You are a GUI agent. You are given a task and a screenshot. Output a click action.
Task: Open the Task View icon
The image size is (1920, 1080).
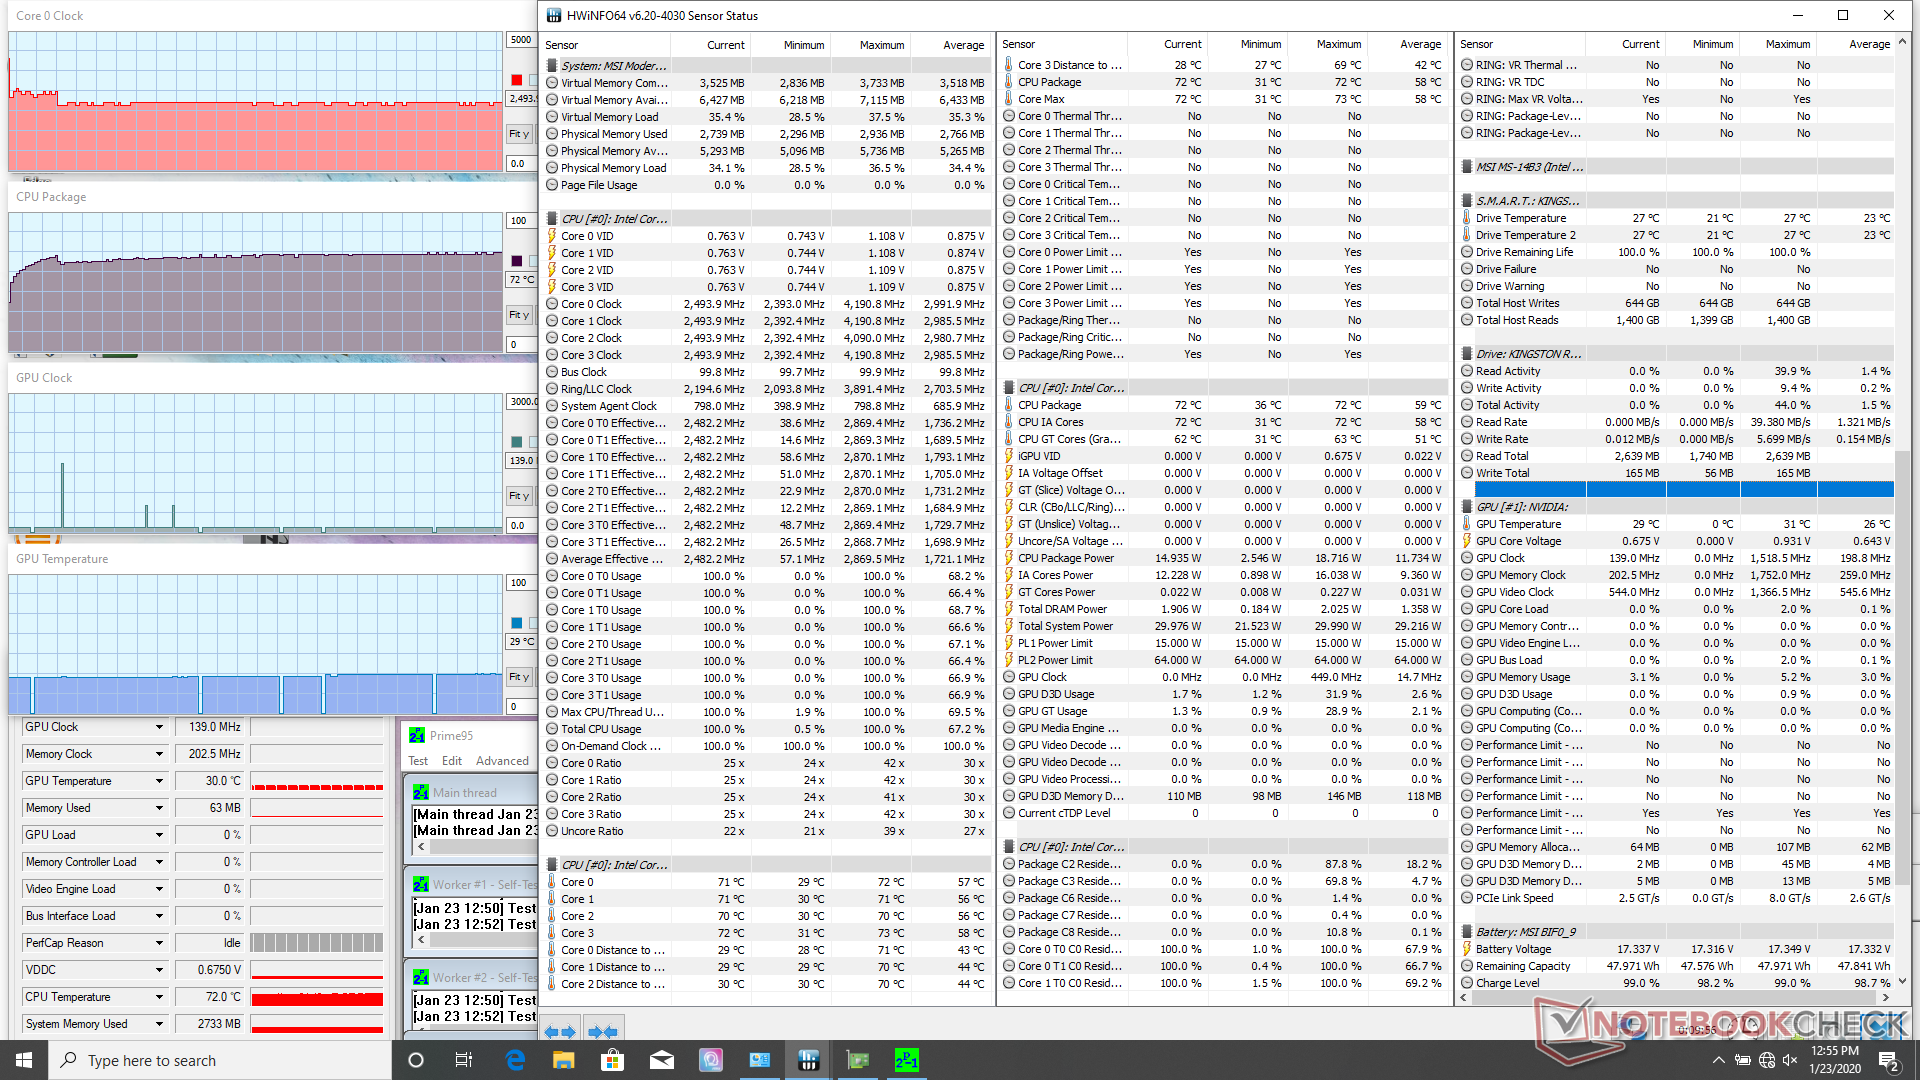click(x=464, y=1060)
